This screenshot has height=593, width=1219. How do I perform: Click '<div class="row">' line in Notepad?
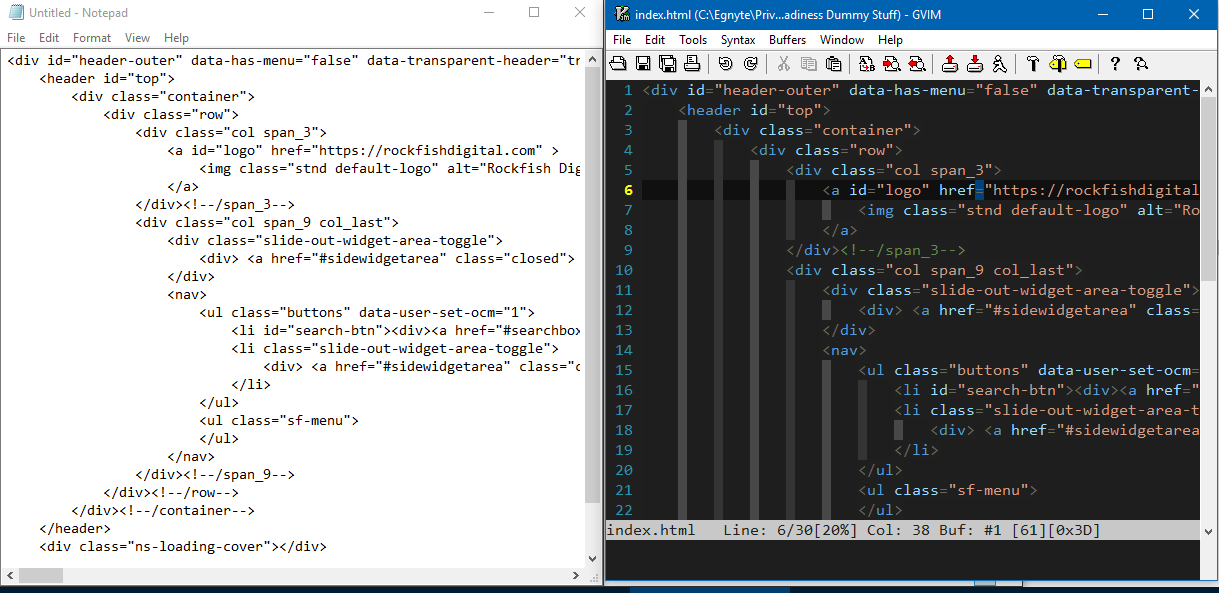[x=171, y=114]
